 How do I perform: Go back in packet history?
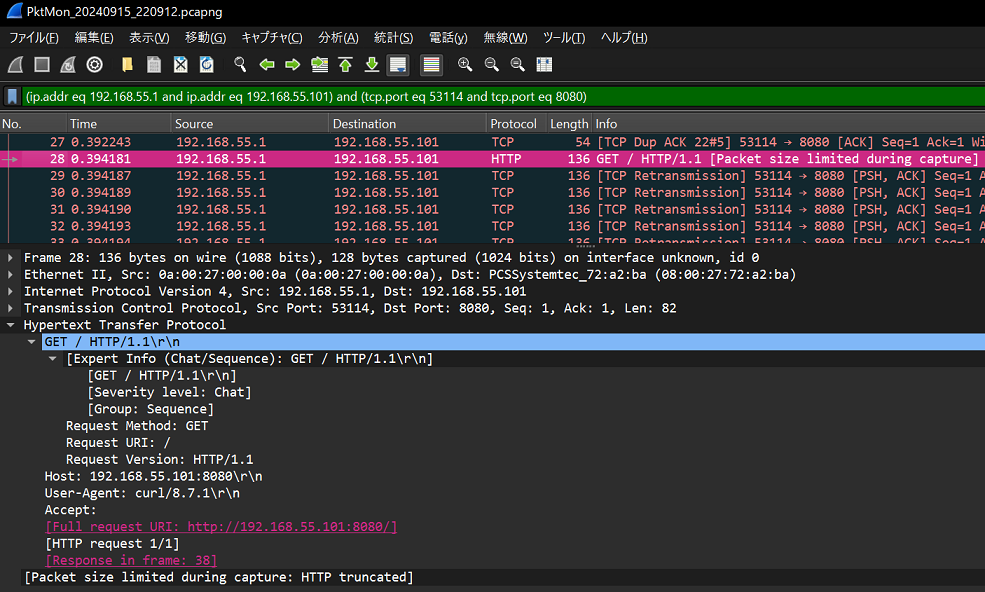[x=267, y=65]
